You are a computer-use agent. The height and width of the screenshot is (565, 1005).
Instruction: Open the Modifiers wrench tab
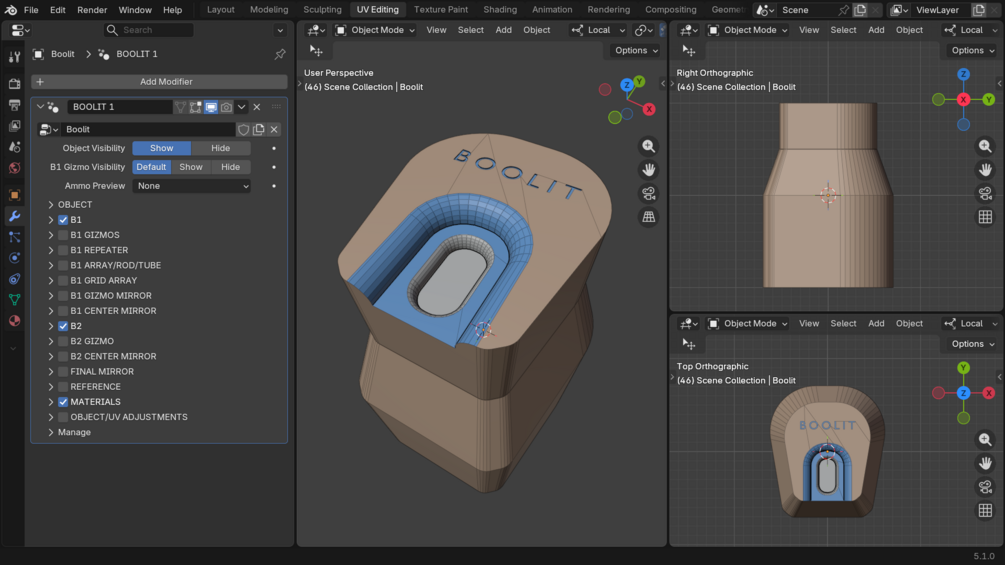[x=14, y=216]
